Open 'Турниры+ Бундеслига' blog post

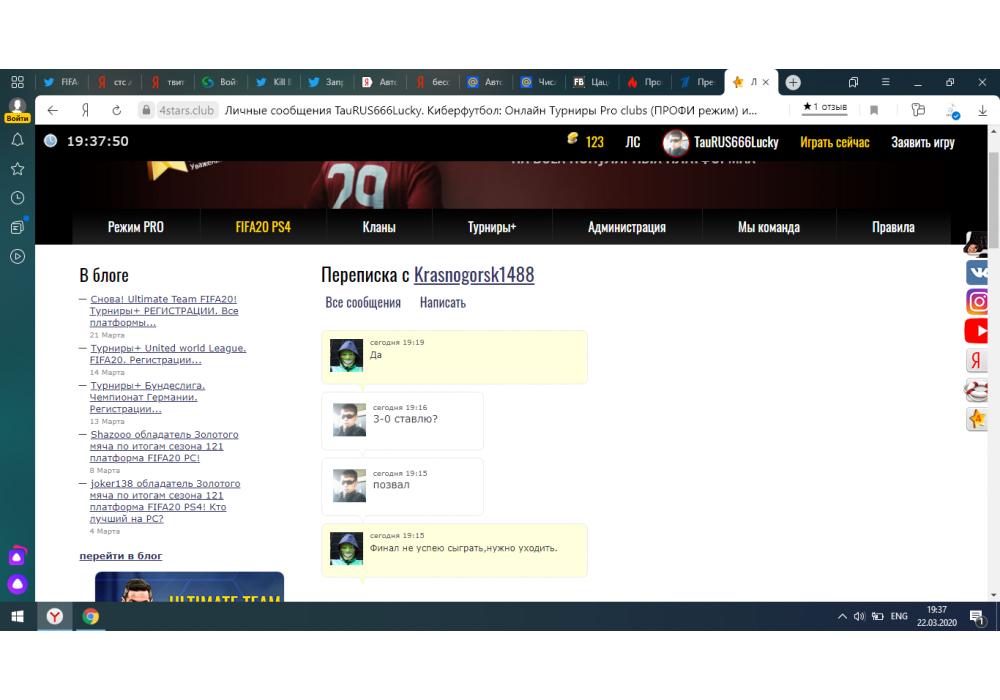point(147,397)
